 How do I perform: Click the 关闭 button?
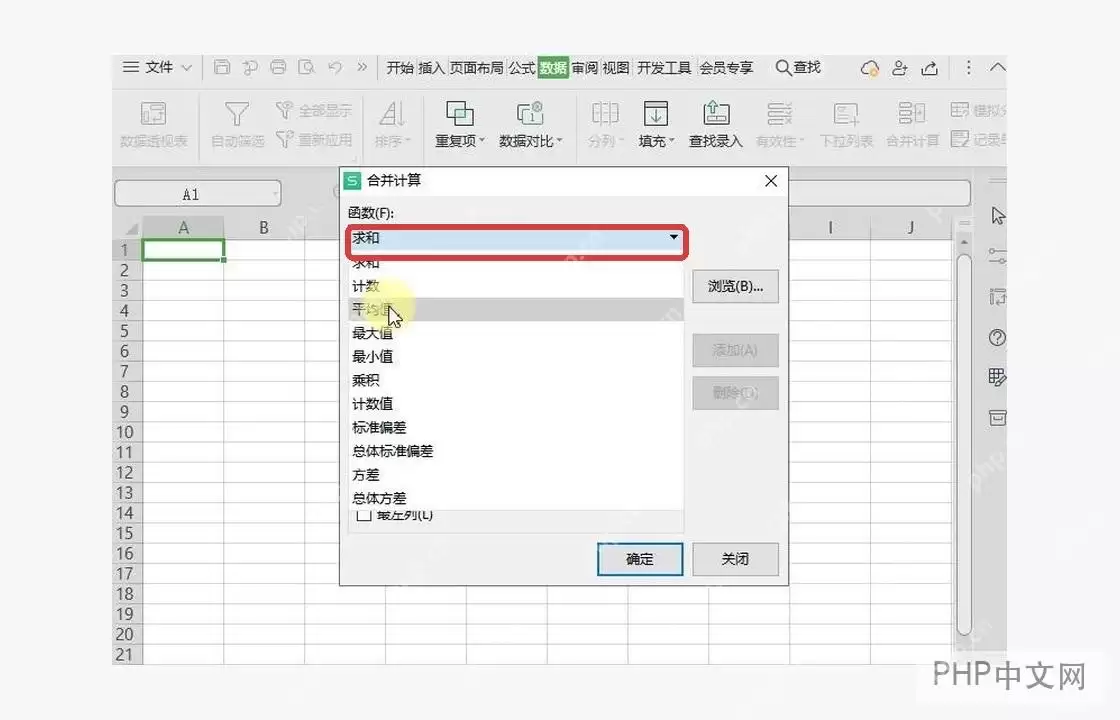(x=735, y=559)
